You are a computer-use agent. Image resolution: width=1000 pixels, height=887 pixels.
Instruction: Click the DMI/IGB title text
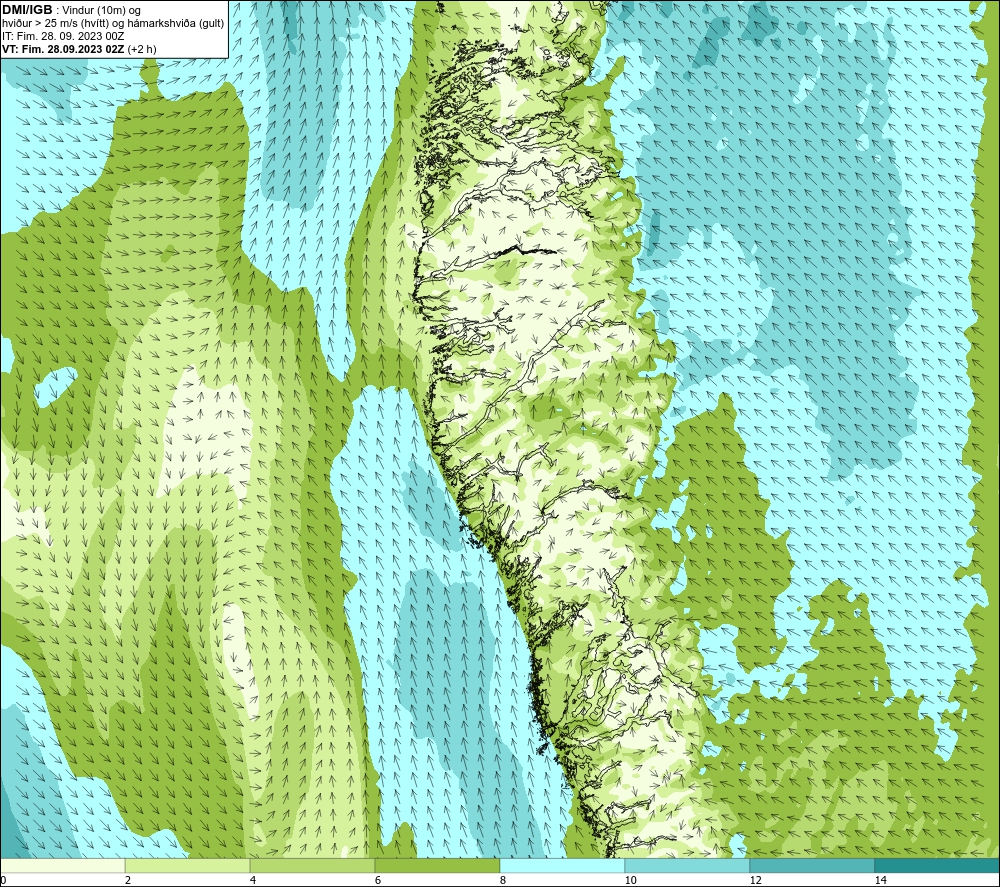[x=27, y=10]
